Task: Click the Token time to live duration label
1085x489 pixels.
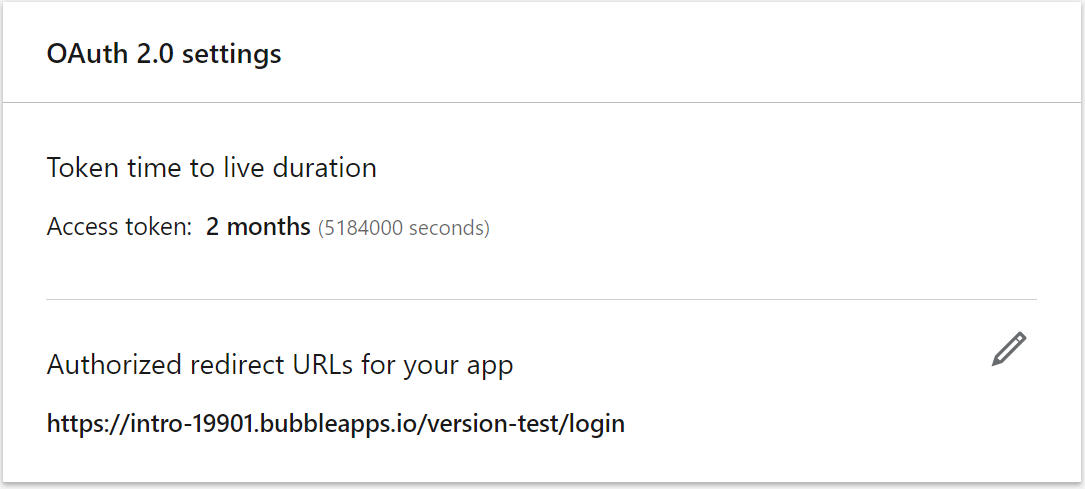Action: coord(211,167)
